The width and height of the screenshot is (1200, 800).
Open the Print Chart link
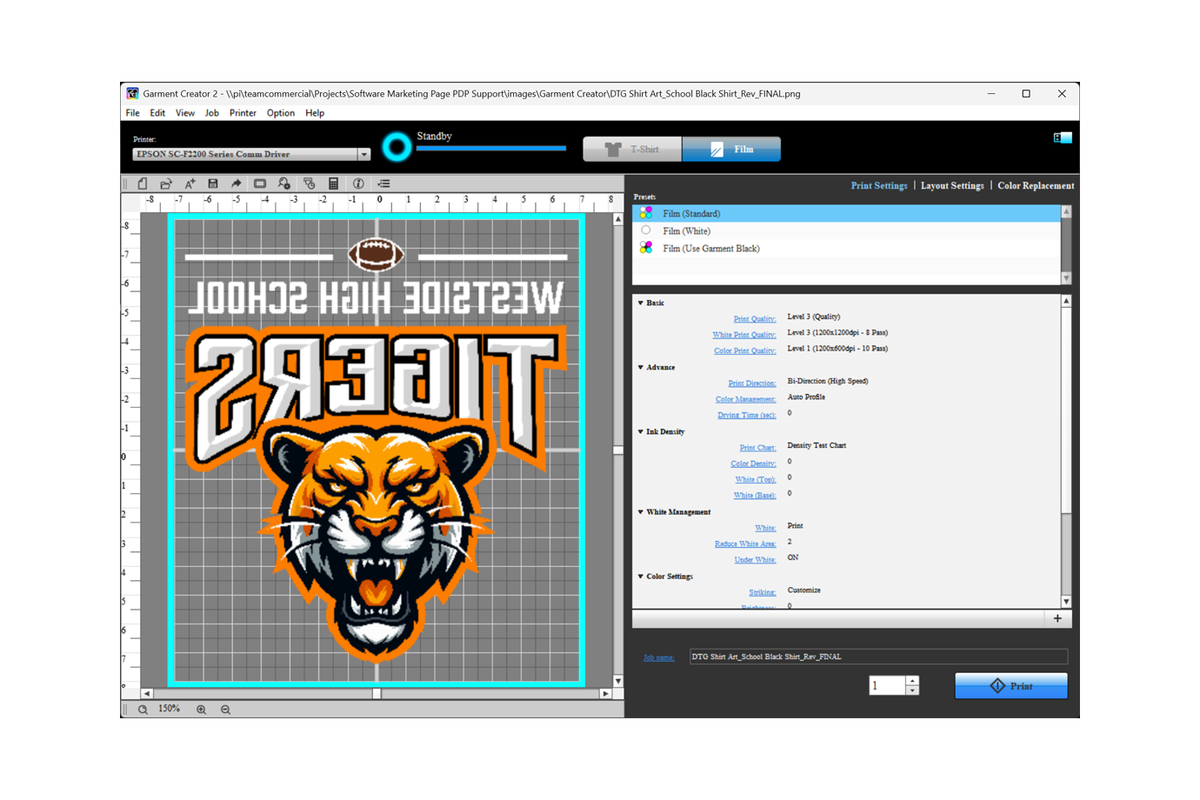tap(758, 448)
